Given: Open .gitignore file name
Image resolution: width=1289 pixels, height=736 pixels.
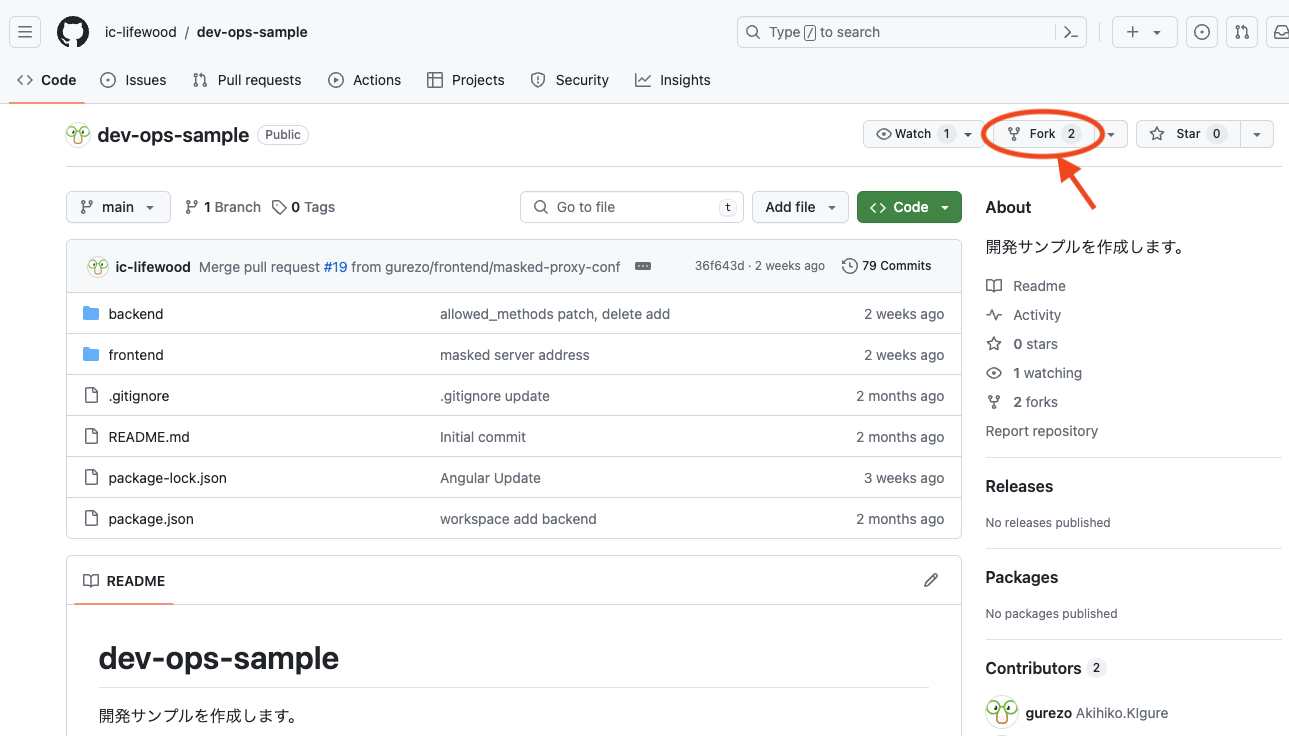Looking at the screenshot, I should point(139,396).
